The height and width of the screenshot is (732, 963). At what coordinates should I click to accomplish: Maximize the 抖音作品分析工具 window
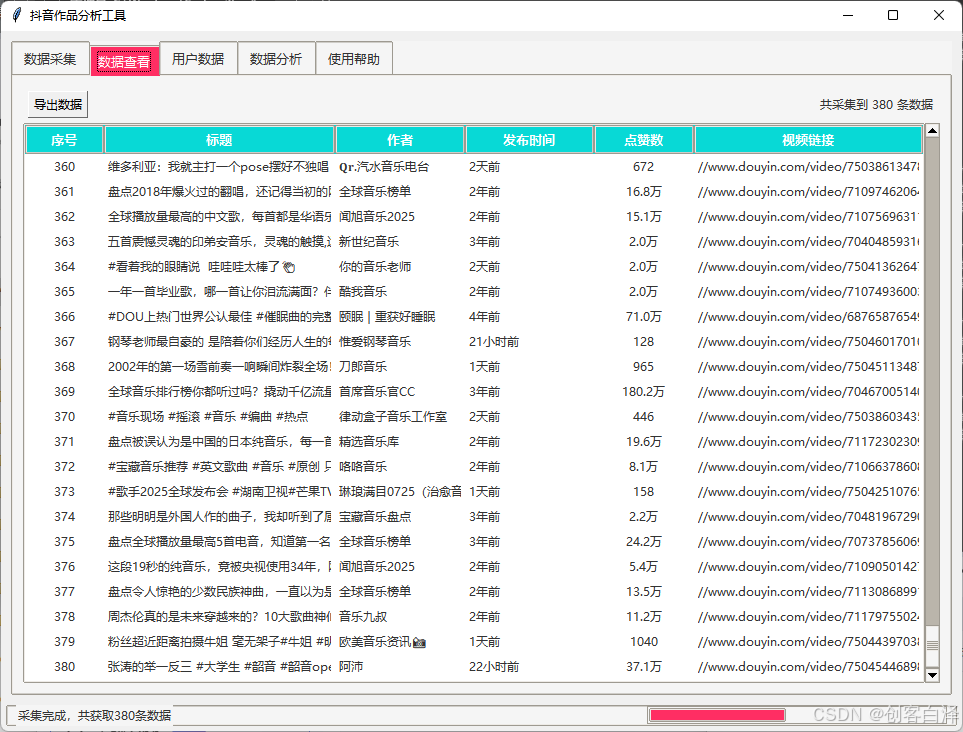pos(894,15)
